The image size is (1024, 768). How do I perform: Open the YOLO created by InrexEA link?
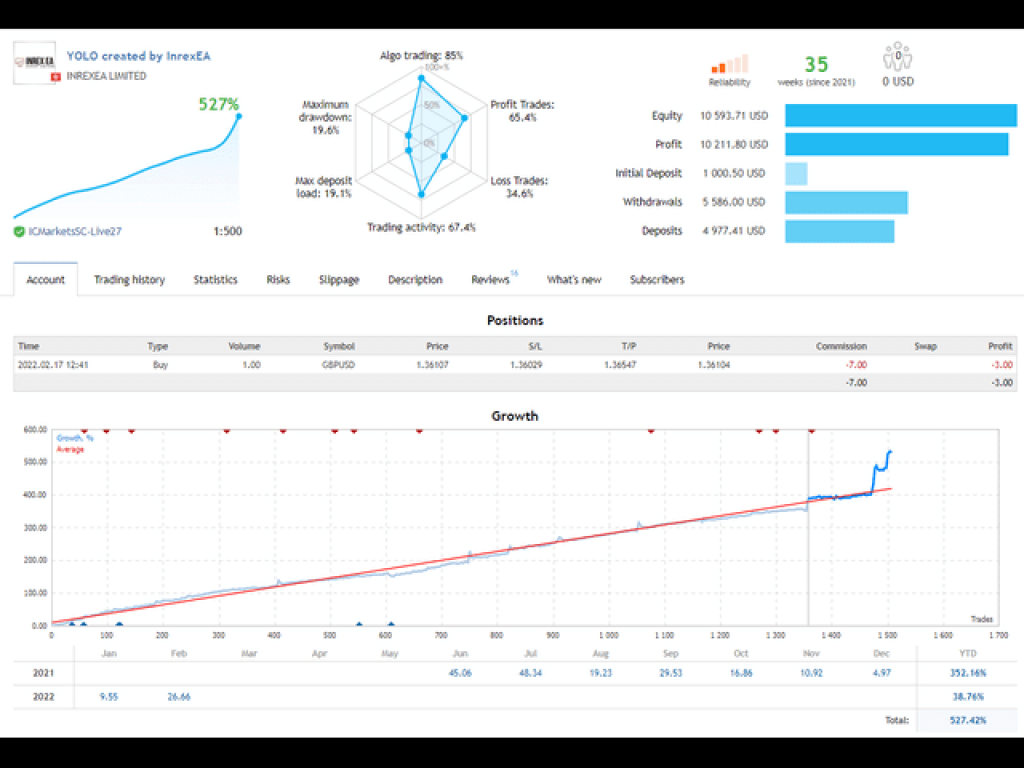[x=138, y=57]
